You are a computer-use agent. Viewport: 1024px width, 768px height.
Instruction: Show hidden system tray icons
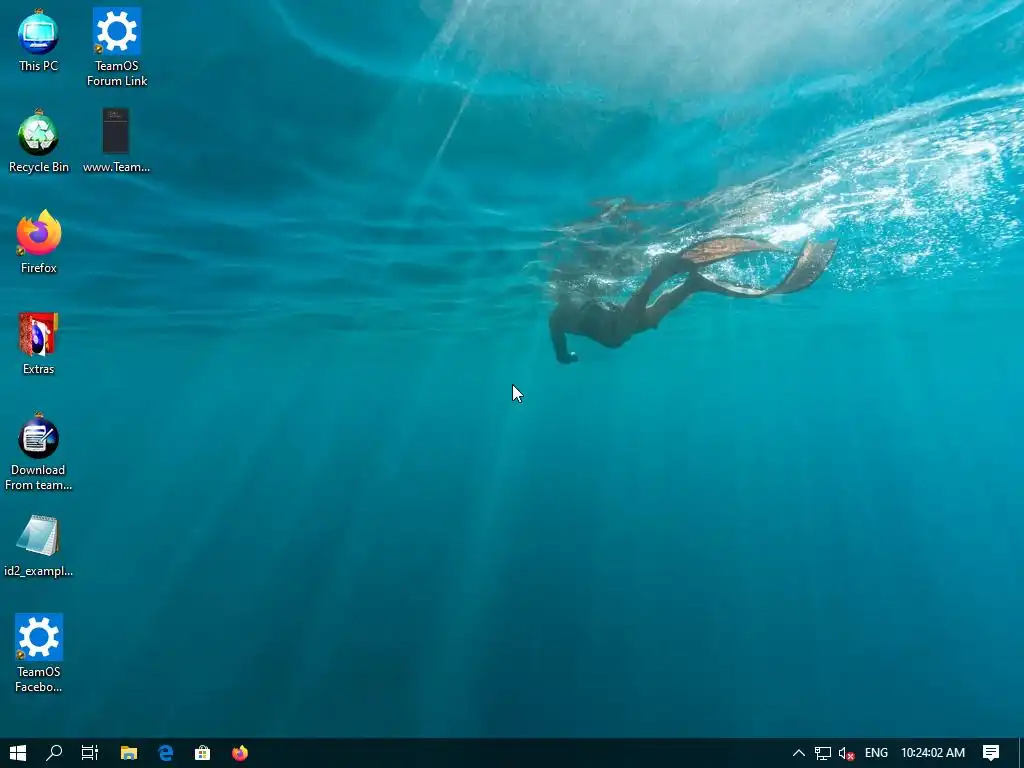[799, 753]
